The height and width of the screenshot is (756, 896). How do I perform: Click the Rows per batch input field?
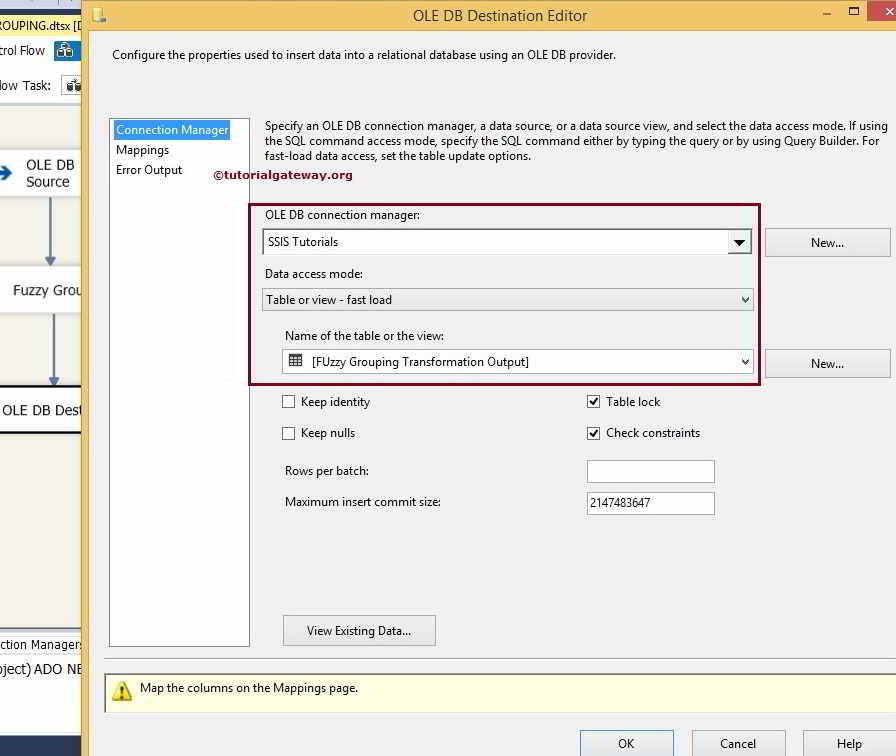coord(650,471)
